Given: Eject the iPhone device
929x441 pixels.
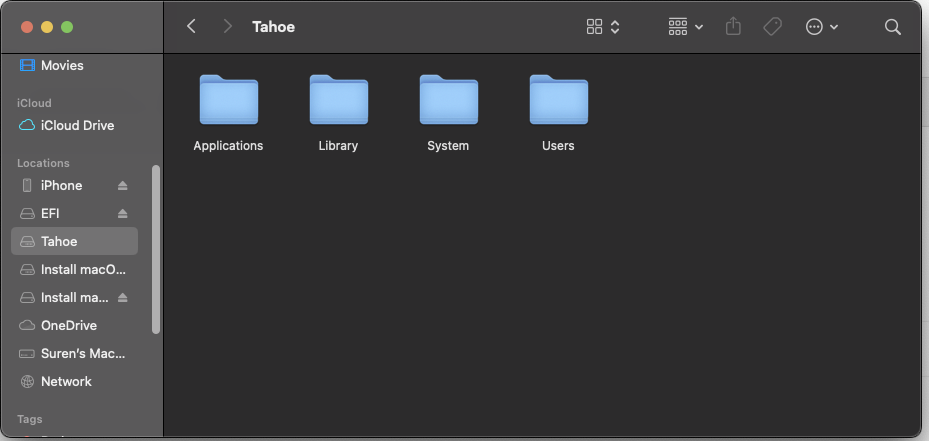Looking at the screenshot, I should [x=123, y=186].
